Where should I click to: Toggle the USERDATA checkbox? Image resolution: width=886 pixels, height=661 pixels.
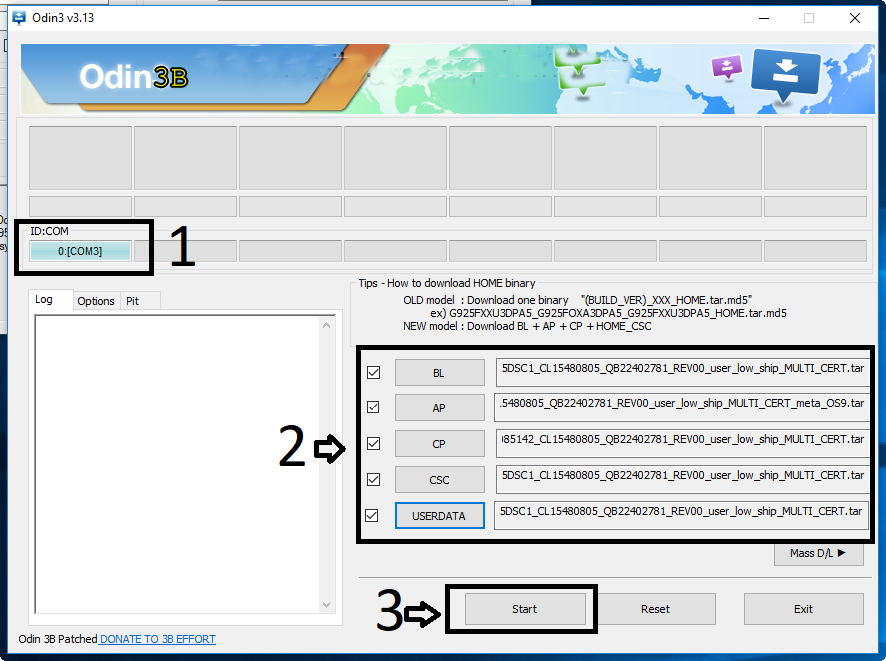coord(372,516)
